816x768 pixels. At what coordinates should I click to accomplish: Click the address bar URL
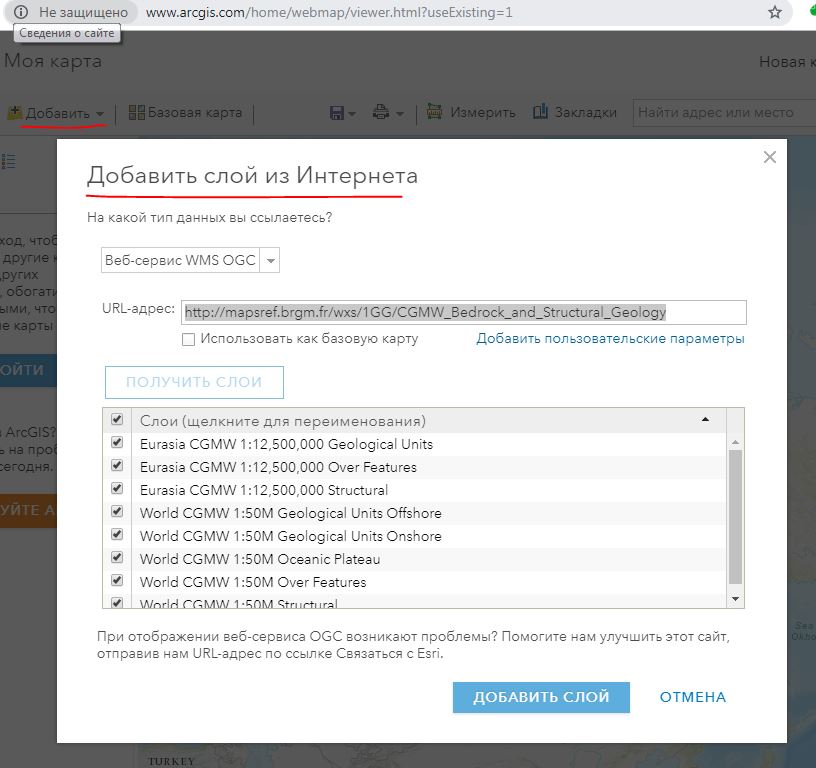click(x=329, y=12)
